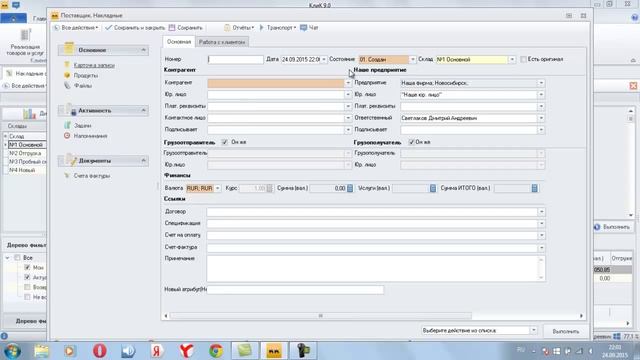The width and height of the screenshot is (640, 360).
Task: Click the "Новый атрибут" input field
Action: pos(295,290)
